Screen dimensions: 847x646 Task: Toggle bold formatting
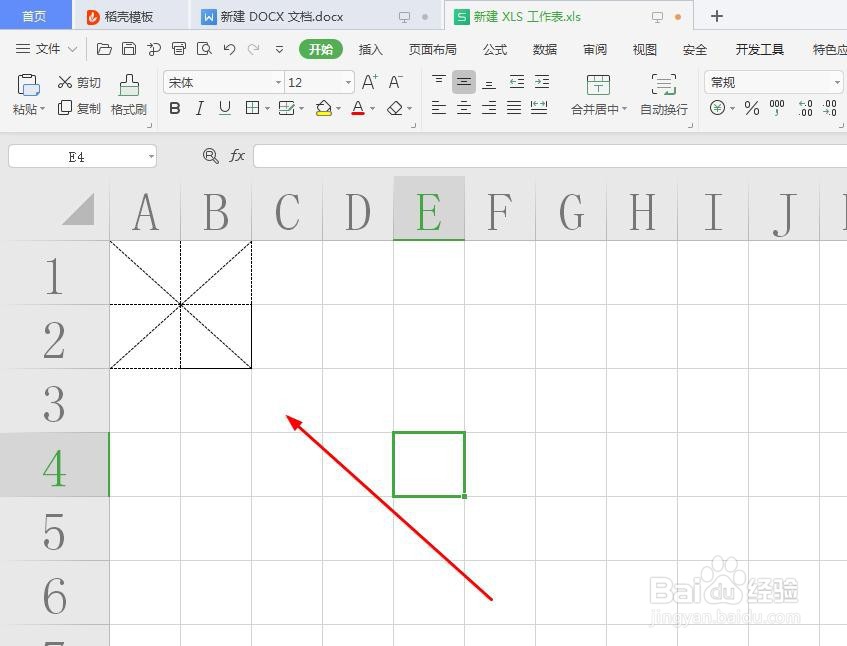[174, 108]
